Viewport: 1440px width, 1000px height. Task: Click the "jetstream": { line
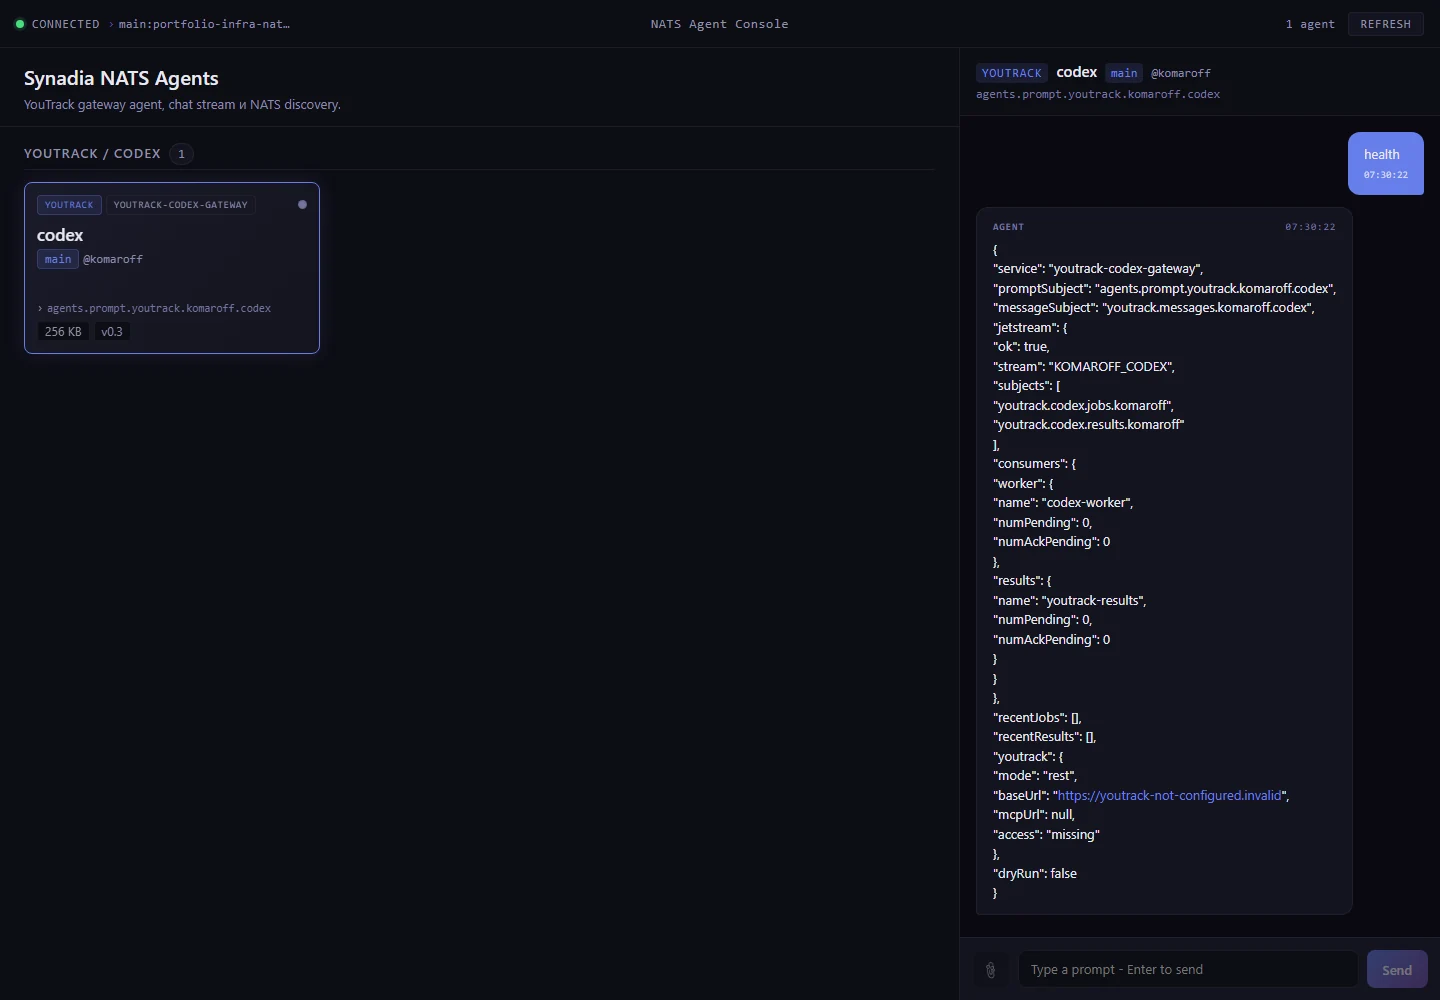[x=1030, y=328]
